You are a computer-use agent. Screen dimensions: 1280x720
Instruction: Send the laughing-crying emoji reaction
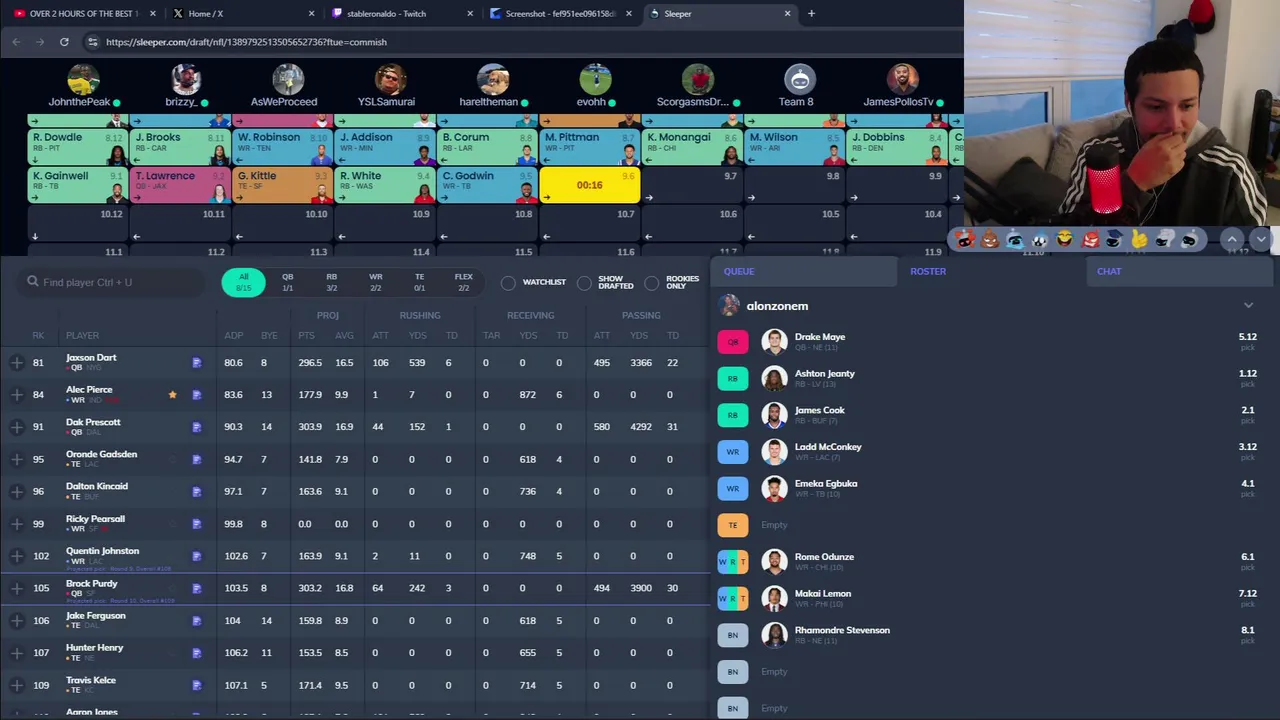click(1064, 240)
